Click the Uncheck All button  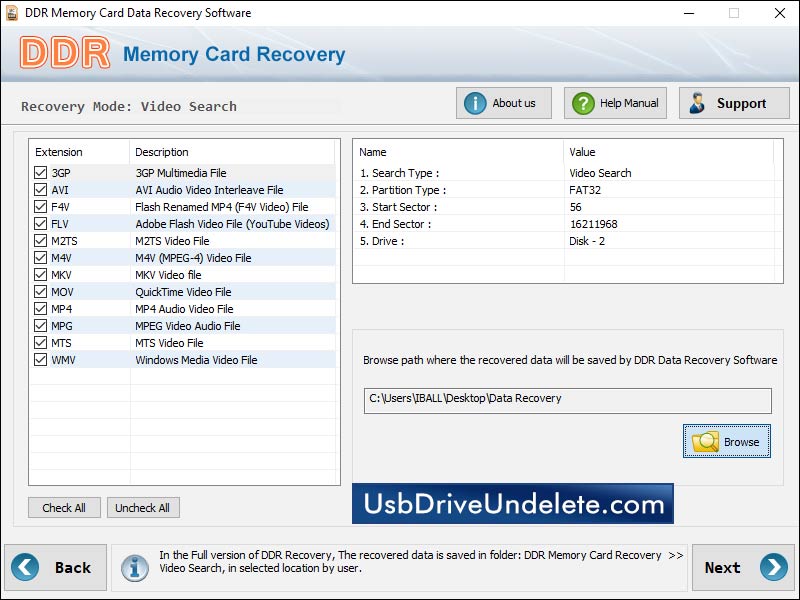click(143, 508)
